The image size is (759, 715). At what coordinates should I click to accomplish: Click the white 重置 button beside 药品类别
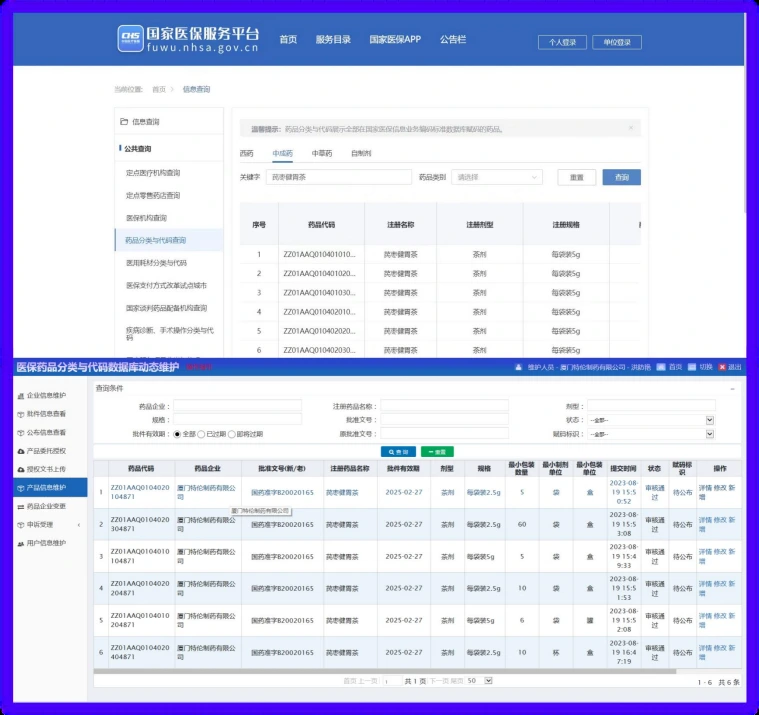click(x=577, y=177)
